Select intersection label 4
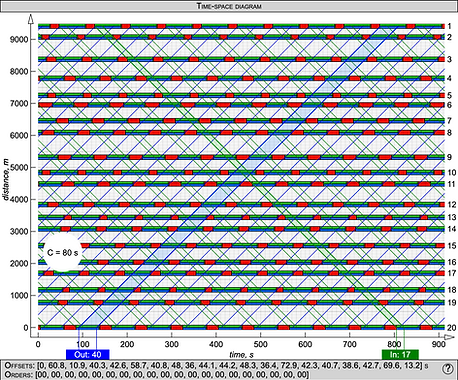The image size is (458, 380). (449, 78)
